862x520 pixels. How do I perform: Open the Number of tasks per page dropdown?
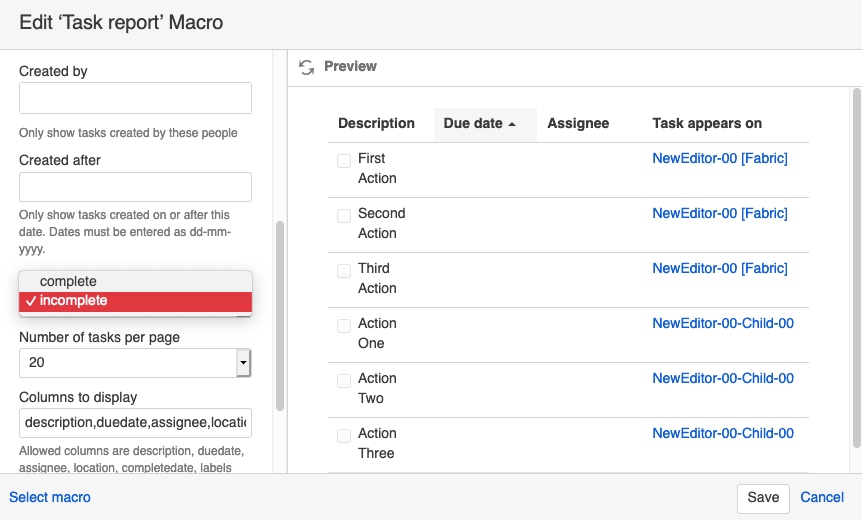pos(243,362)
